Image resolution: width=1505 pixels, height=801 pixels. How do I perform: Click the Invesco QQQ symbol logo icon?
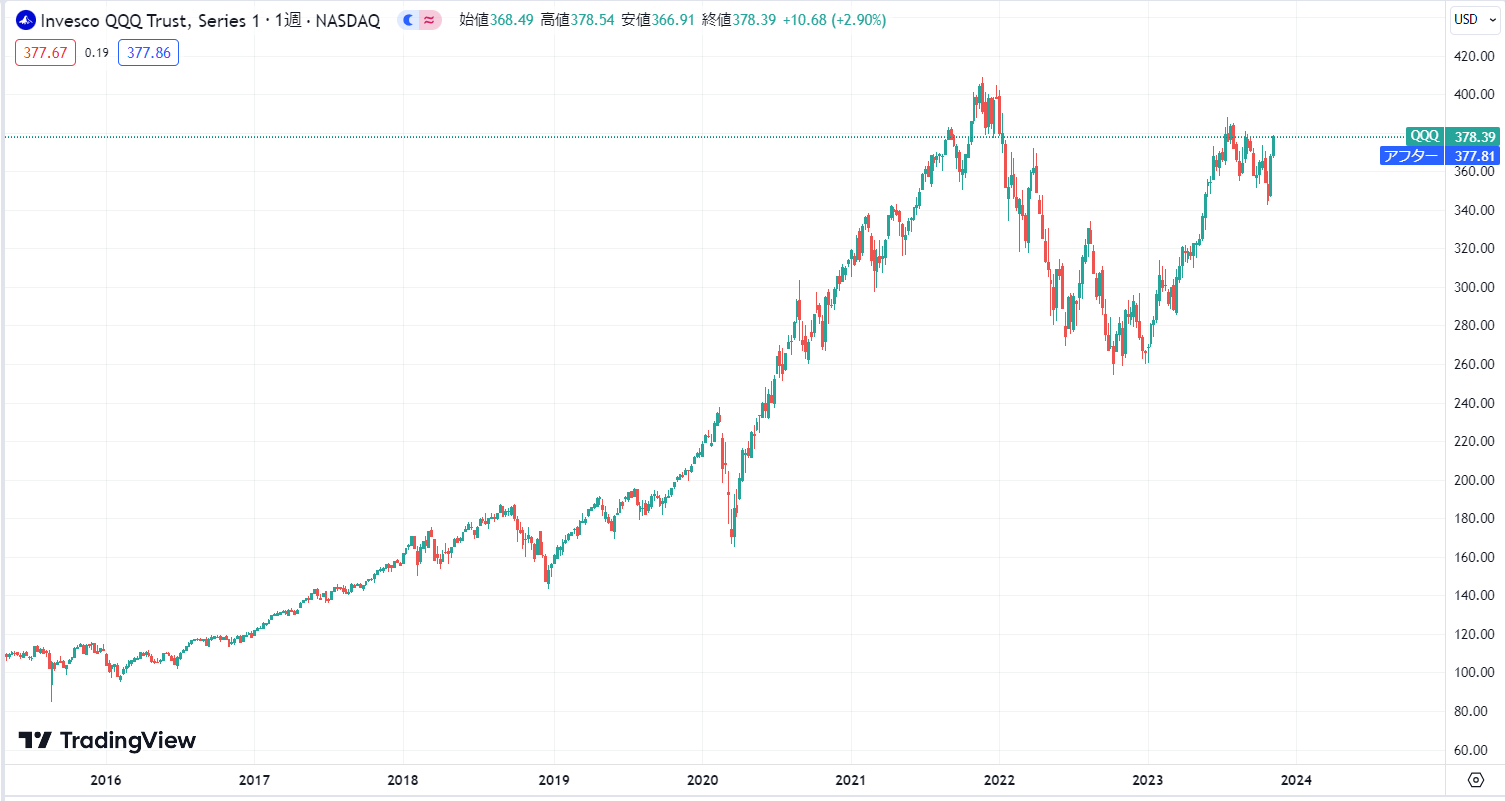point(25,20)
